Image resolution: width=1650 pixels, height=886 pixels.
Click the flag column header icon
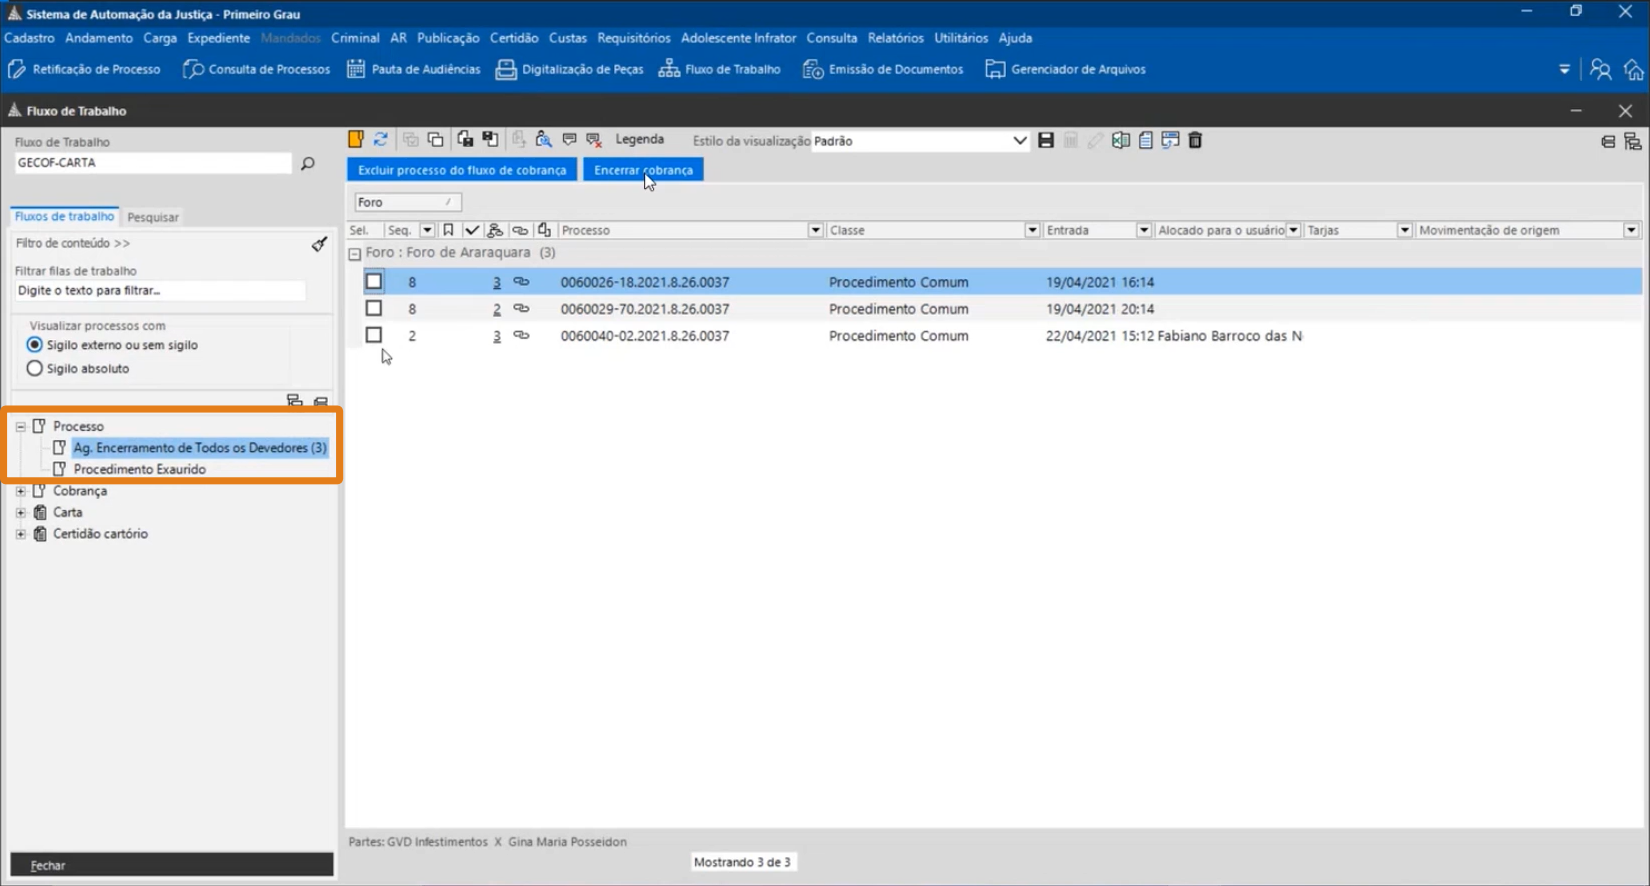click(448, 230)
